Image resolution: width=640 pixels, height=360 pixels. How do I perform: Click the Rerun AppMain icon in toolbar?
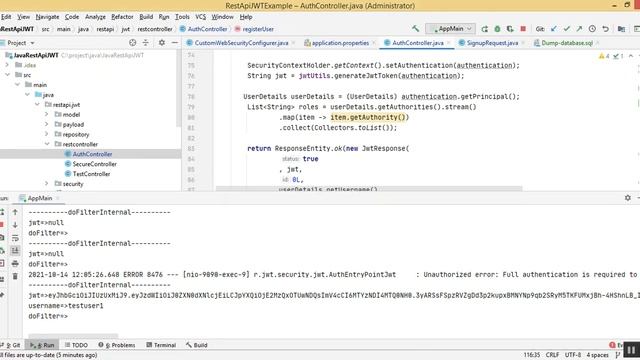pyautogui.click(x=484, y=29)
